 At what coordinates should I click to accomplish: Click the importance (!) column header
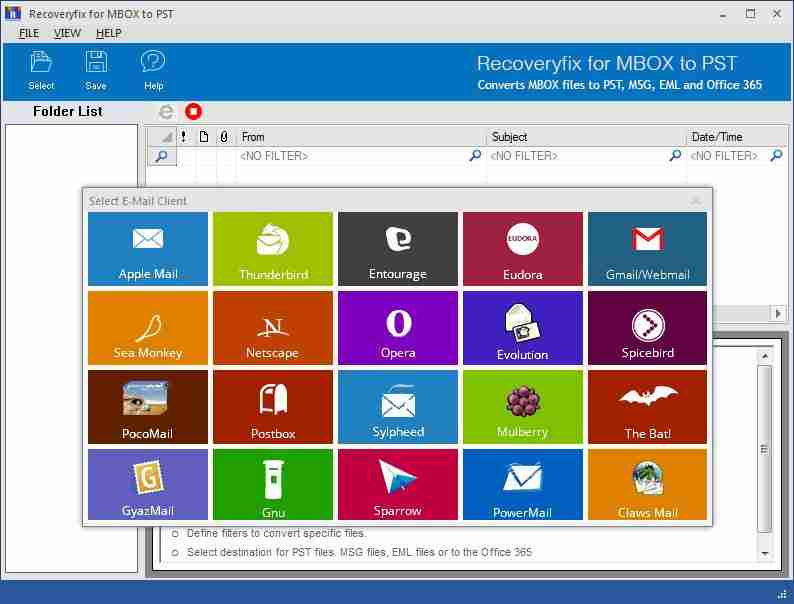click(x=183, y=137)
